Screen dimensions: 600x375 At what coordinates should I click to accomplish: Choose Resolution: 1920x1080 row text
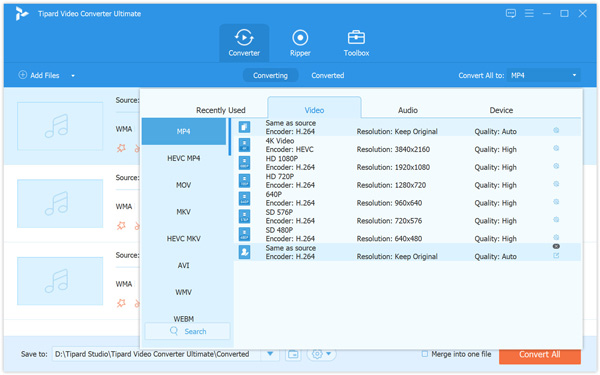coord(393,167)
